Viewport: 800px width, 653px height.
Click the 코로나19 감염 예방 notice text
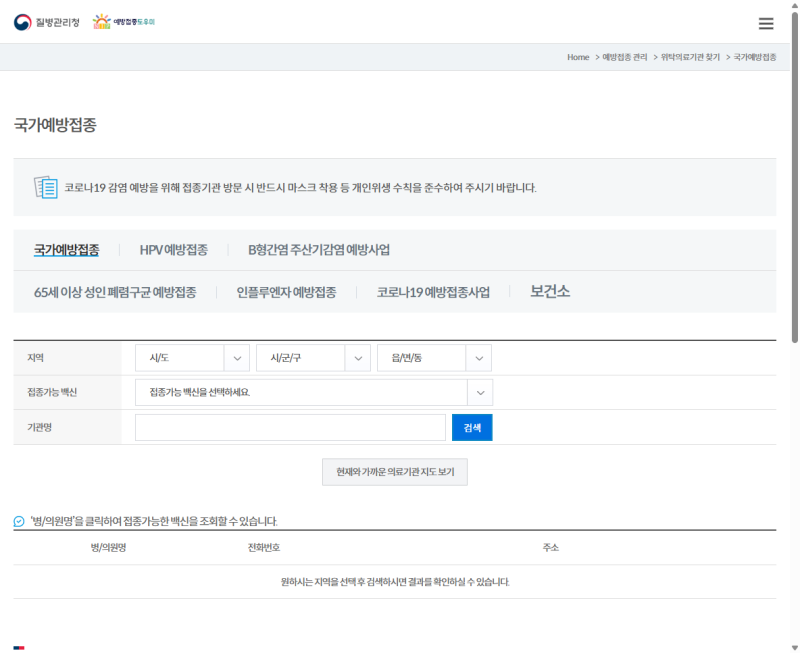[x=300, y=188]
